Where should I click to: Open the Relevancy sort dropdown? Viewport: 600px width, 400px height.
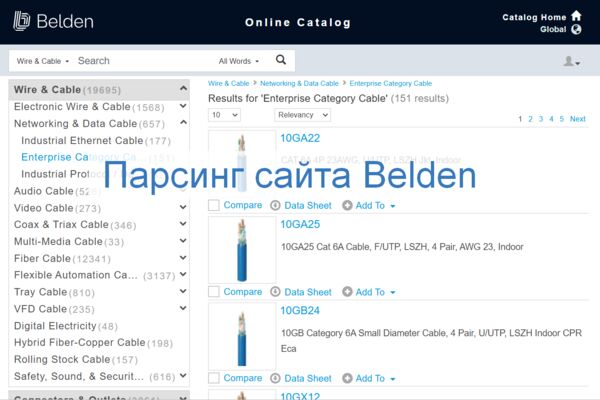[302, 115]
